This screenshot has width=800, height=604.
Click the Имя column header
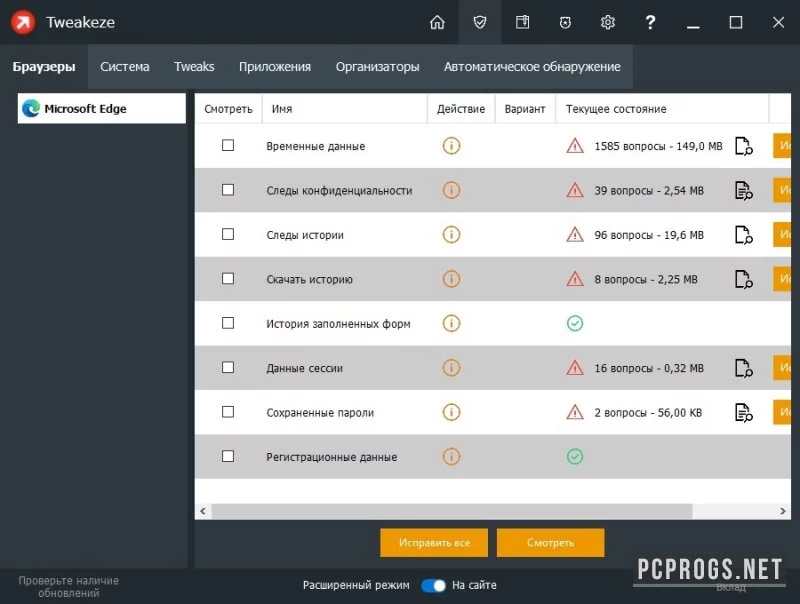pos(344,109)
